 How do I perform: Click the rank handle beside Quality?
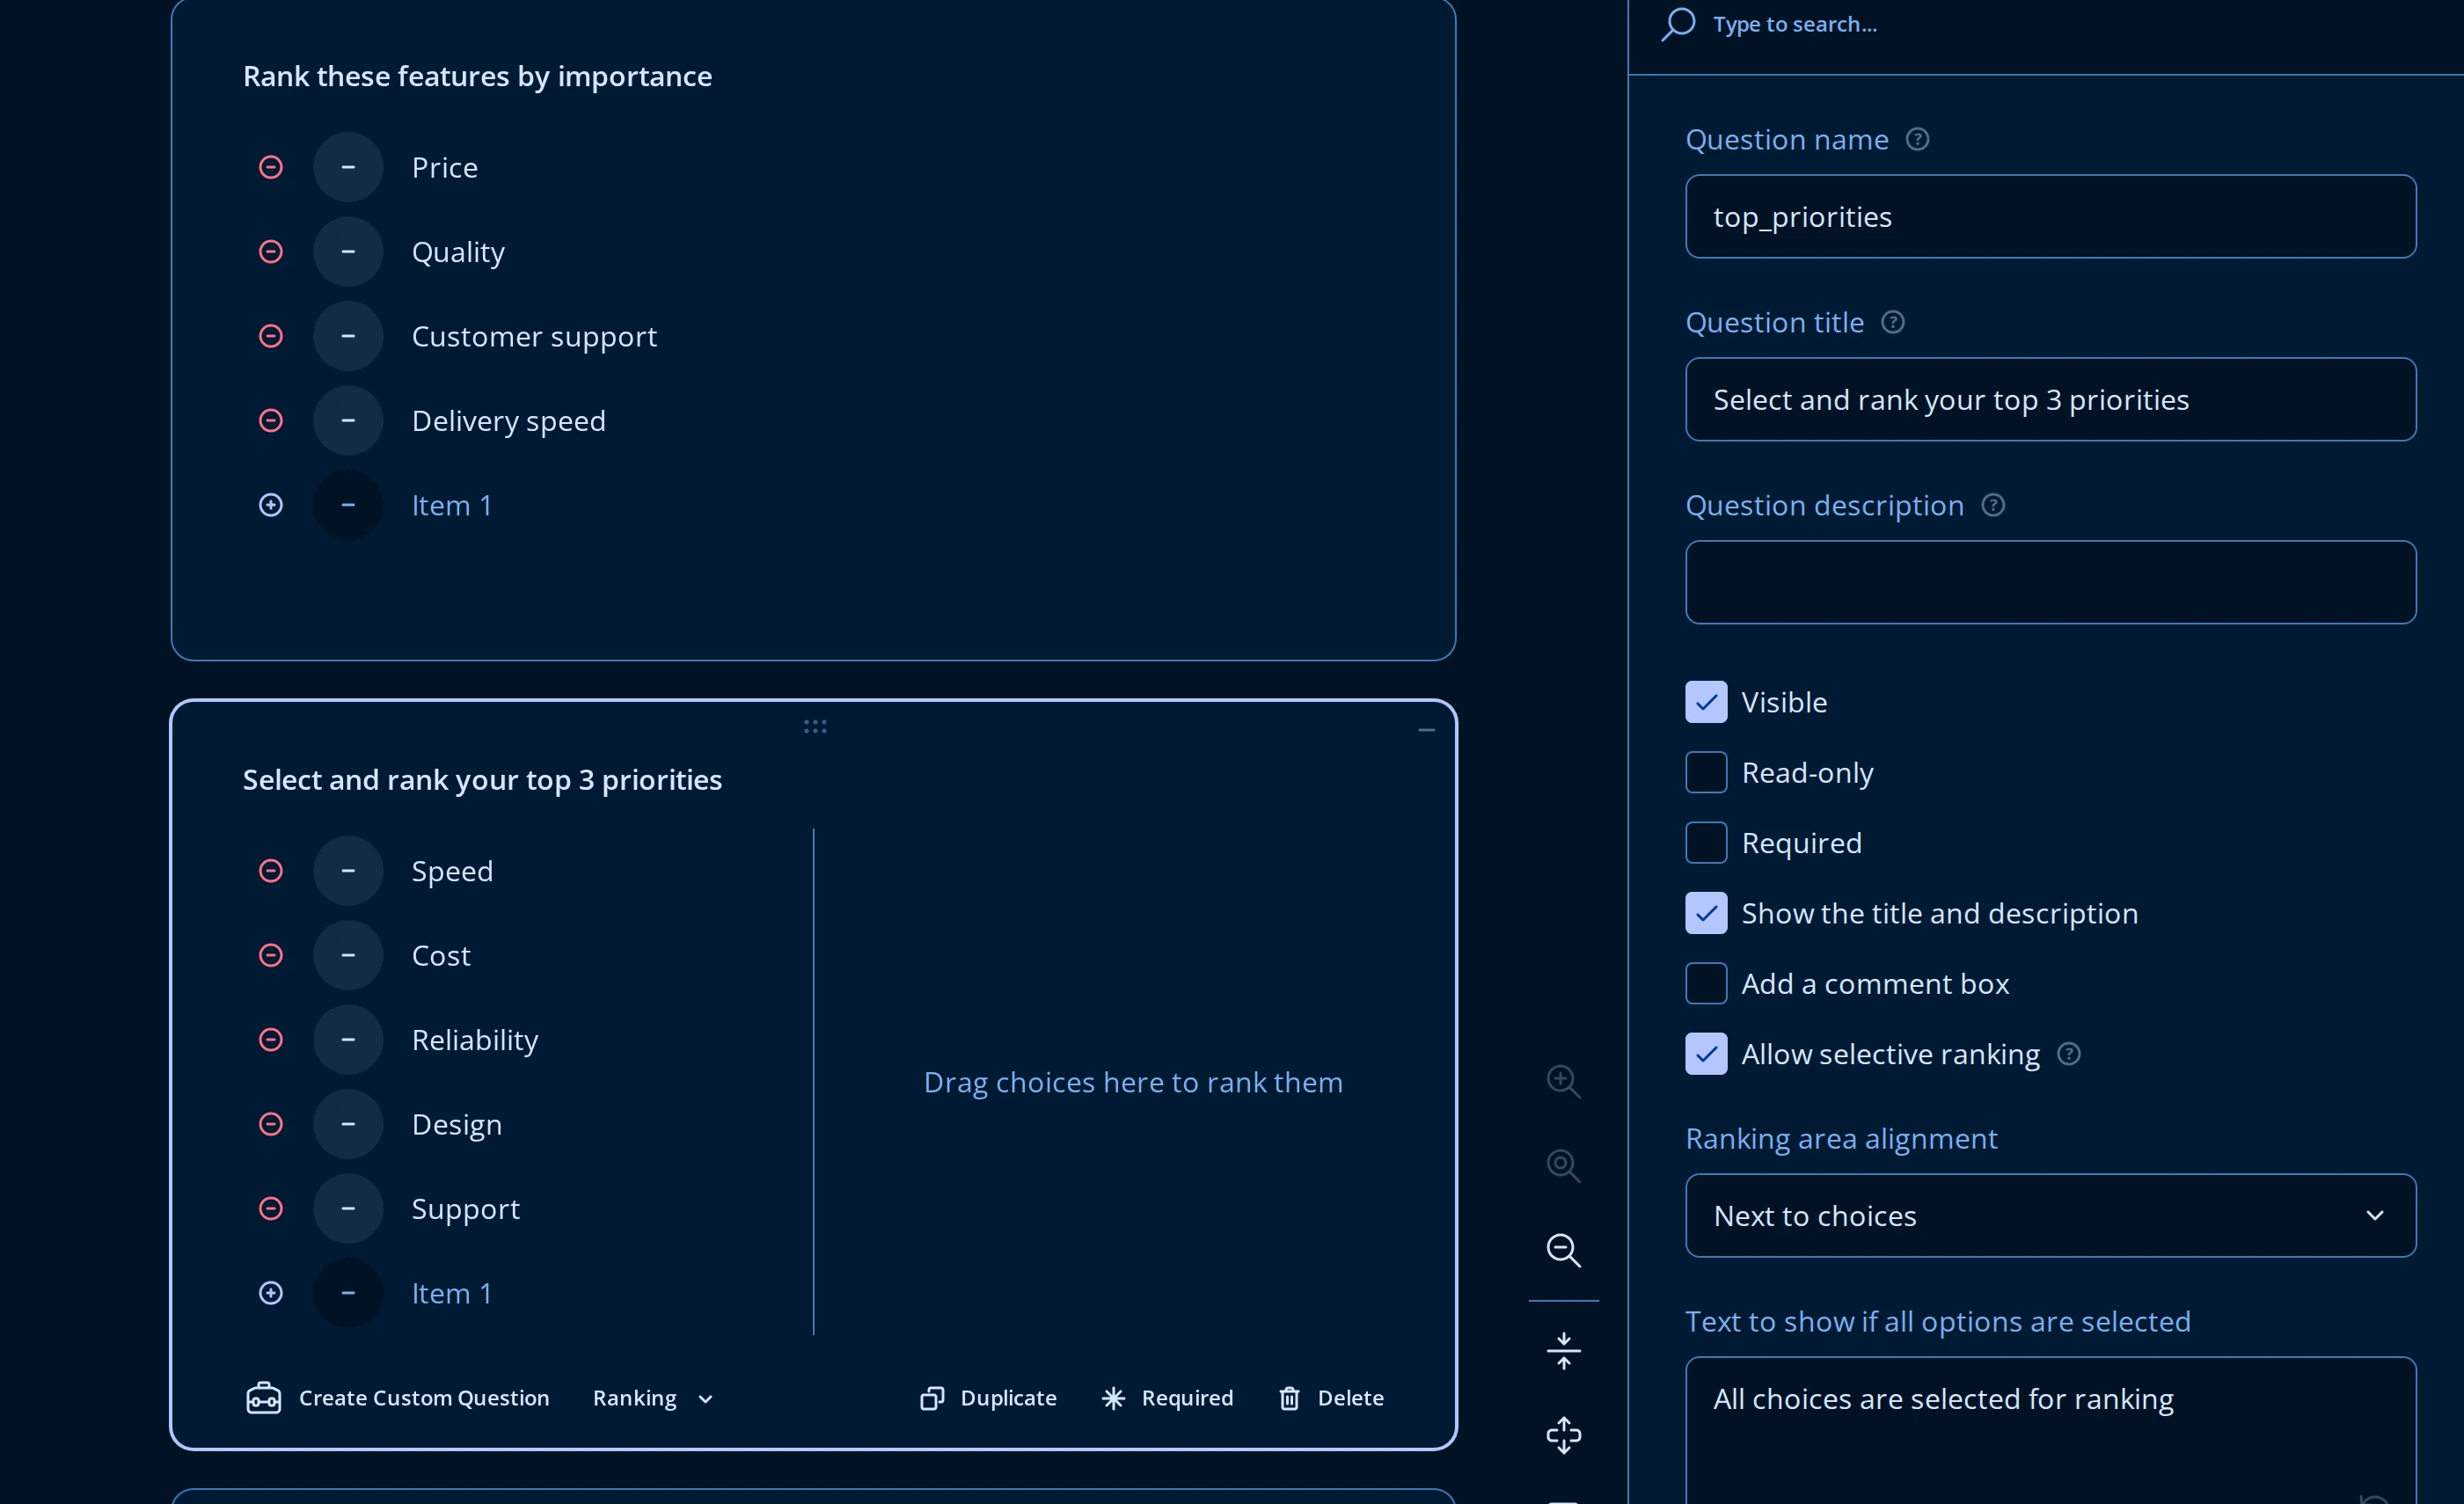348,252
